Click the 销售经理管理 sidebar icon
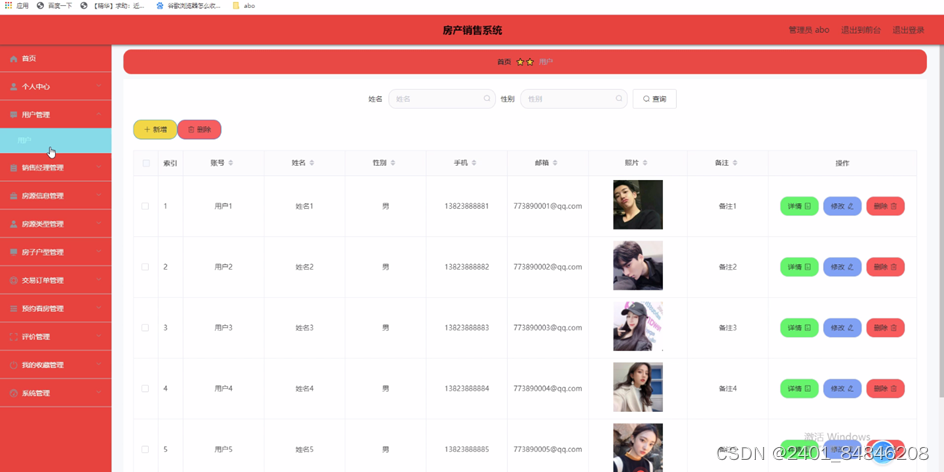Screen dimensions: 944x472 pyautogui.click(x=14, y=168)
